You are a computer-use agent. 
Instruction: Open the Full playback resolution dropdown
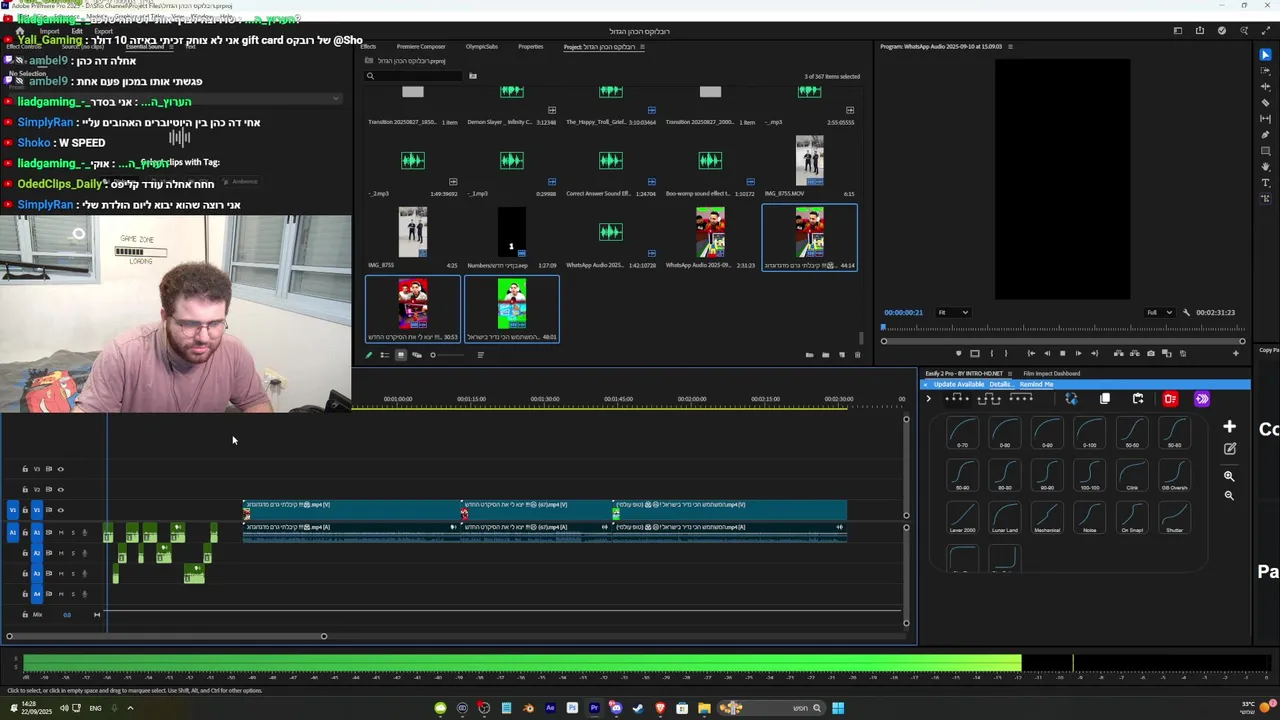pyautogui.click(x=1159, y=312)
